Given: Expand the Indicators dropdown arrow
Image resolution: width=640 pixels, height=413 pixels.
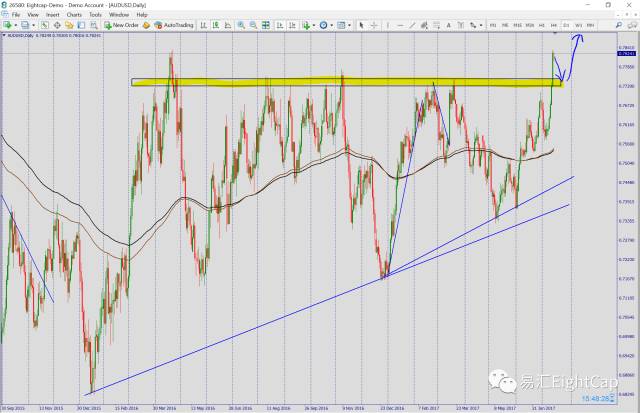Looking at the screenshot, I should [313, 25].
